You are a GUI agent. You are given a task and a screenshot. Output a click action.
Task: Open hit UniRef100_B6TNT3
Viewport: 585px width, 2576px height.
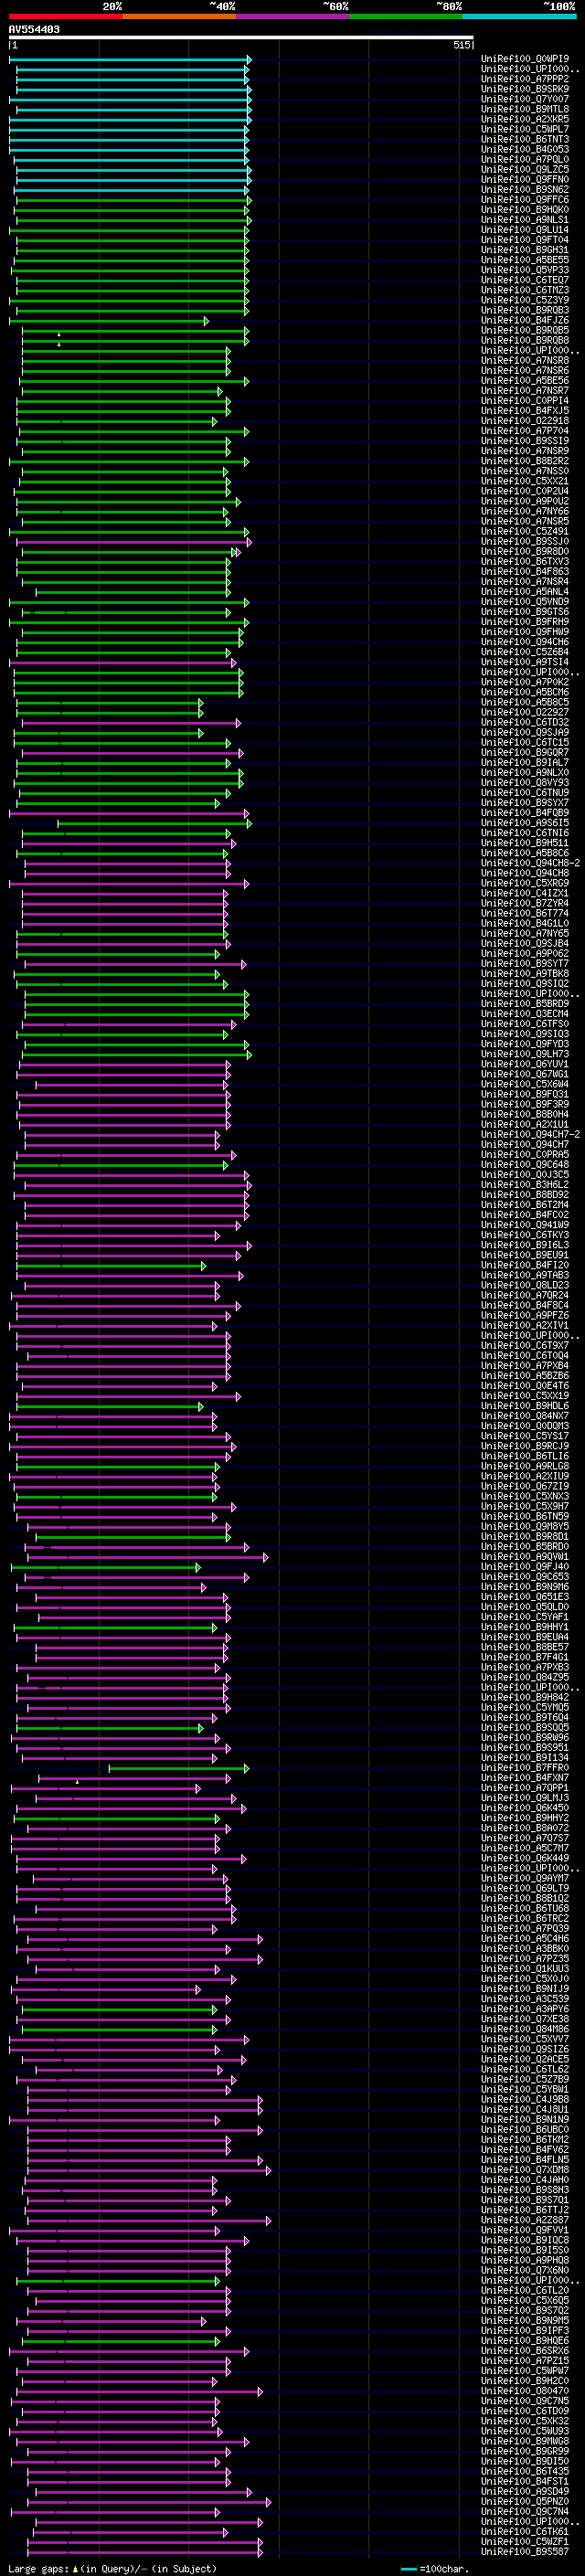pos(525,139)
